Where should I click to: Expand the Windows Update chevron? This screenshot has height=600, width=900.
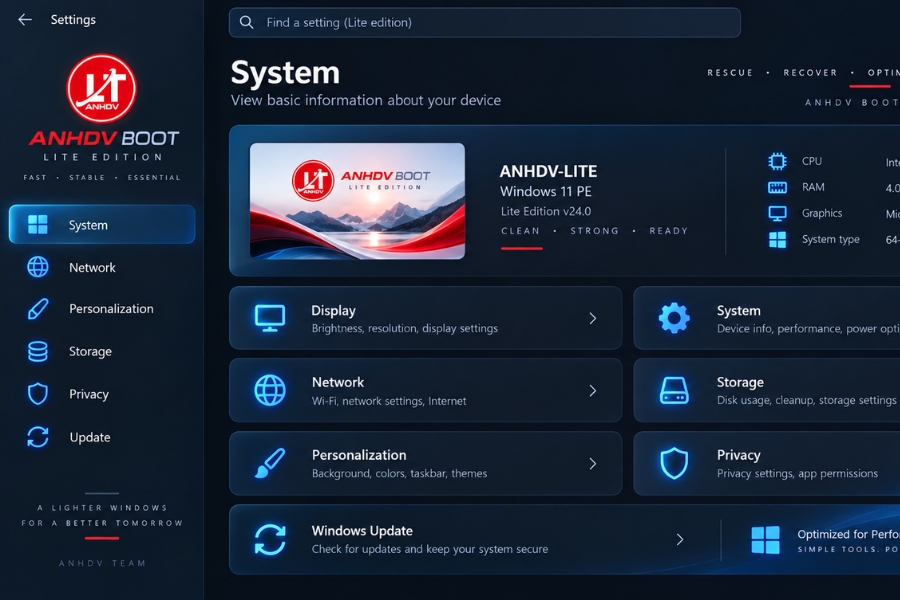(680, 539)
